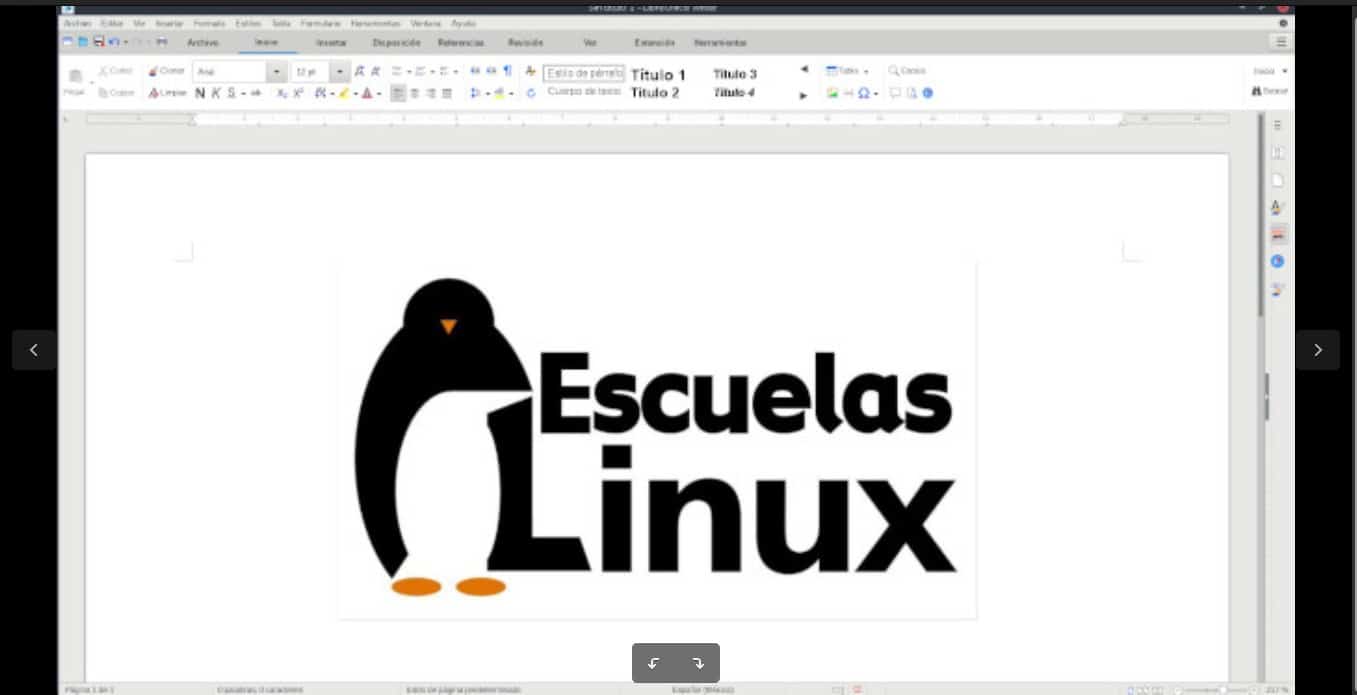The image size is (1357, 695).
Task: Click the Open folder icon
Action: pos(84,42)
